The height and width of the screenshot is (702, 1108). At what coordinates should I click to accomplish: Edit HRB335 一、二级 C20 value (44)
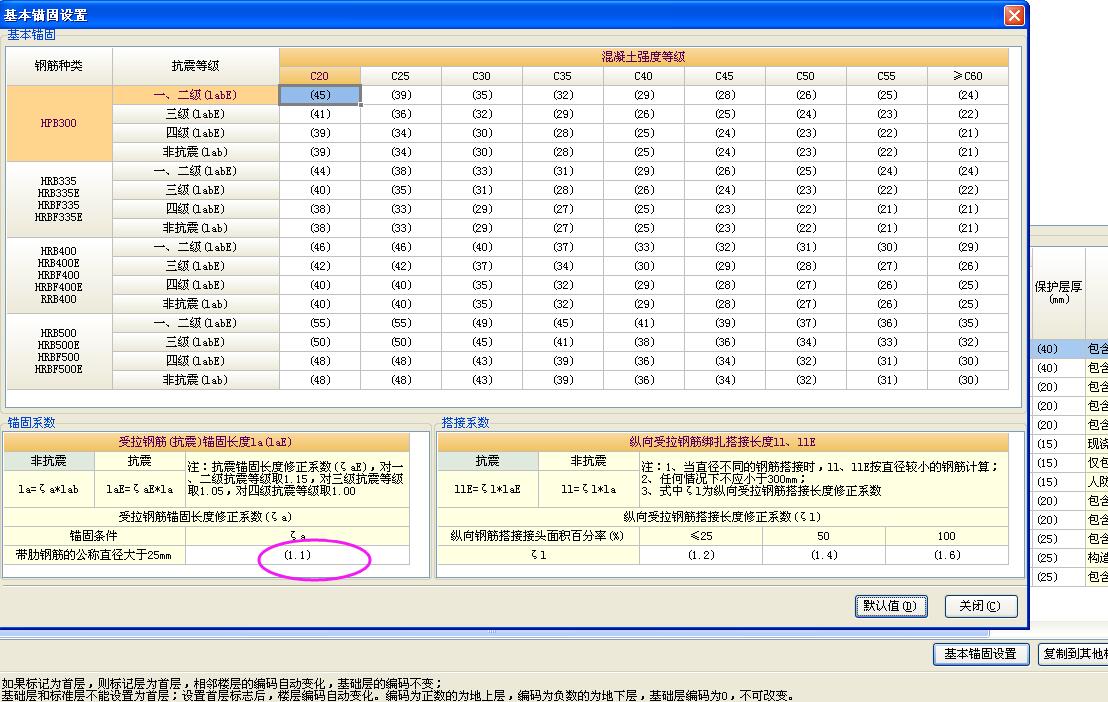[320, 171]
